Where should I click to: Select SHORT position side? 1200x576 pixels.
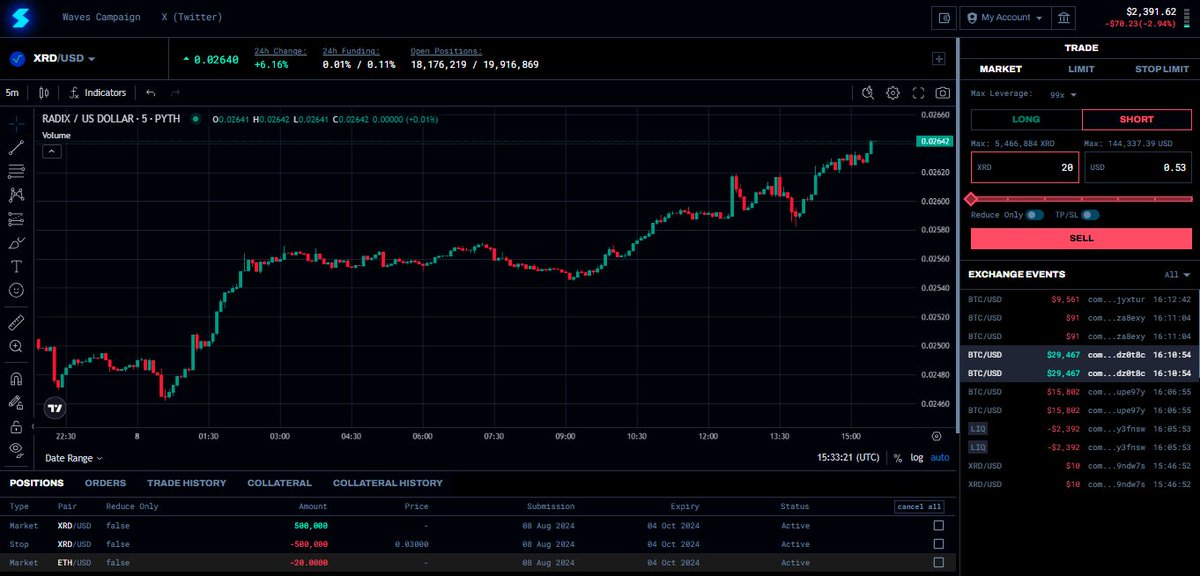1137,119
